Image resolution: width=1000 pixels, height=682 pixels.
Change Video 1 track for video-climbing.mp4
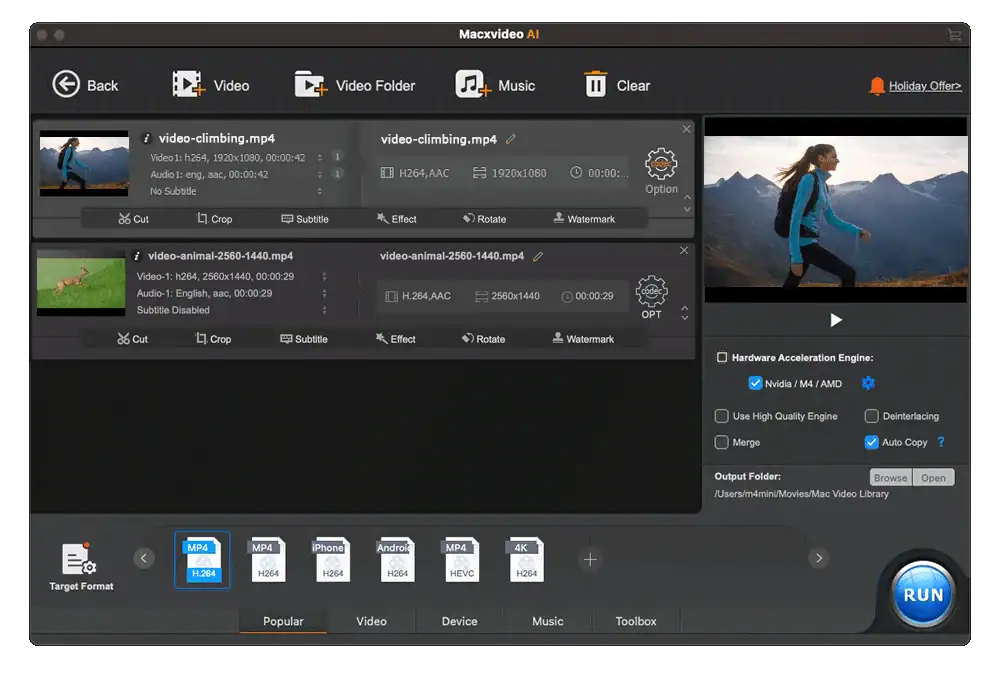click(320, 157)
